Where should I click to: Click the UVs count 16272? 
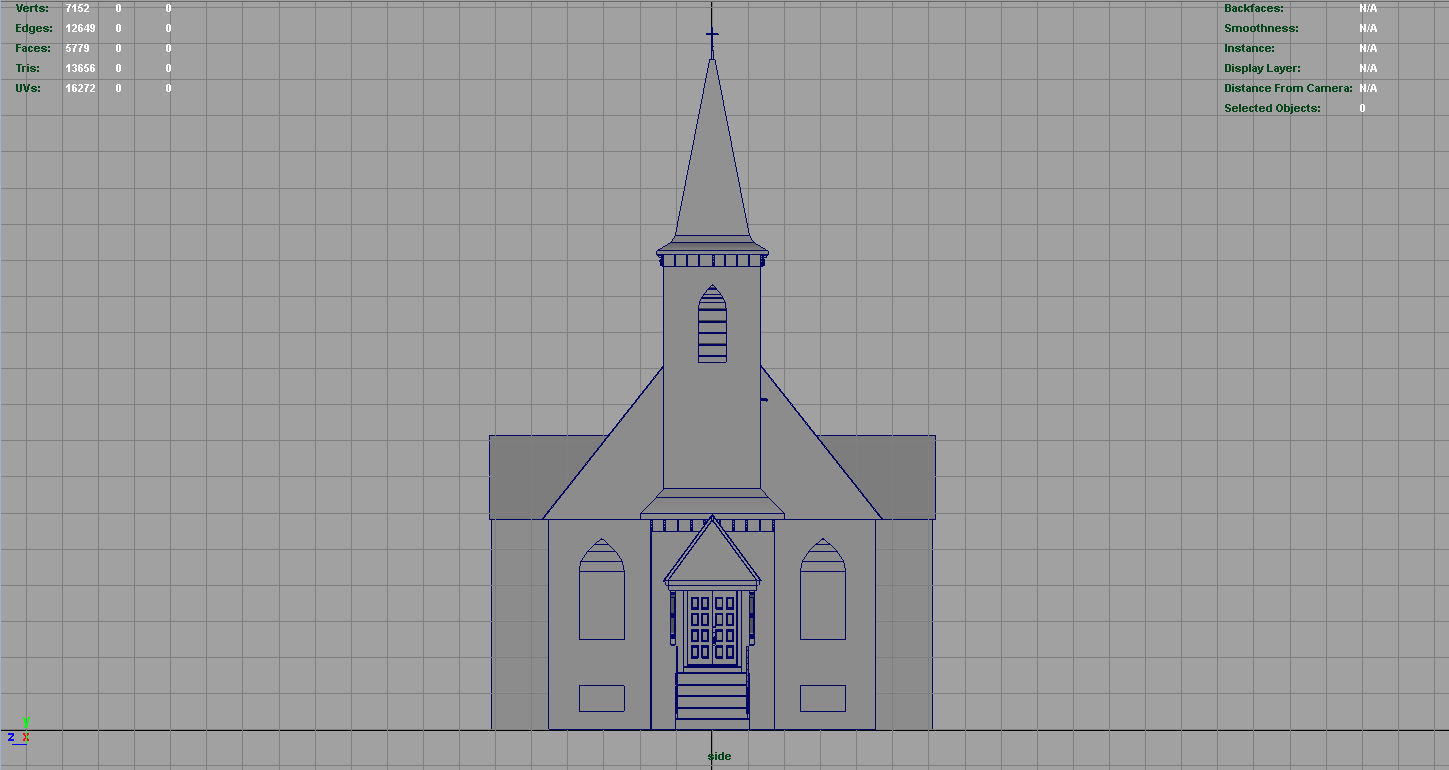point(80,88)
